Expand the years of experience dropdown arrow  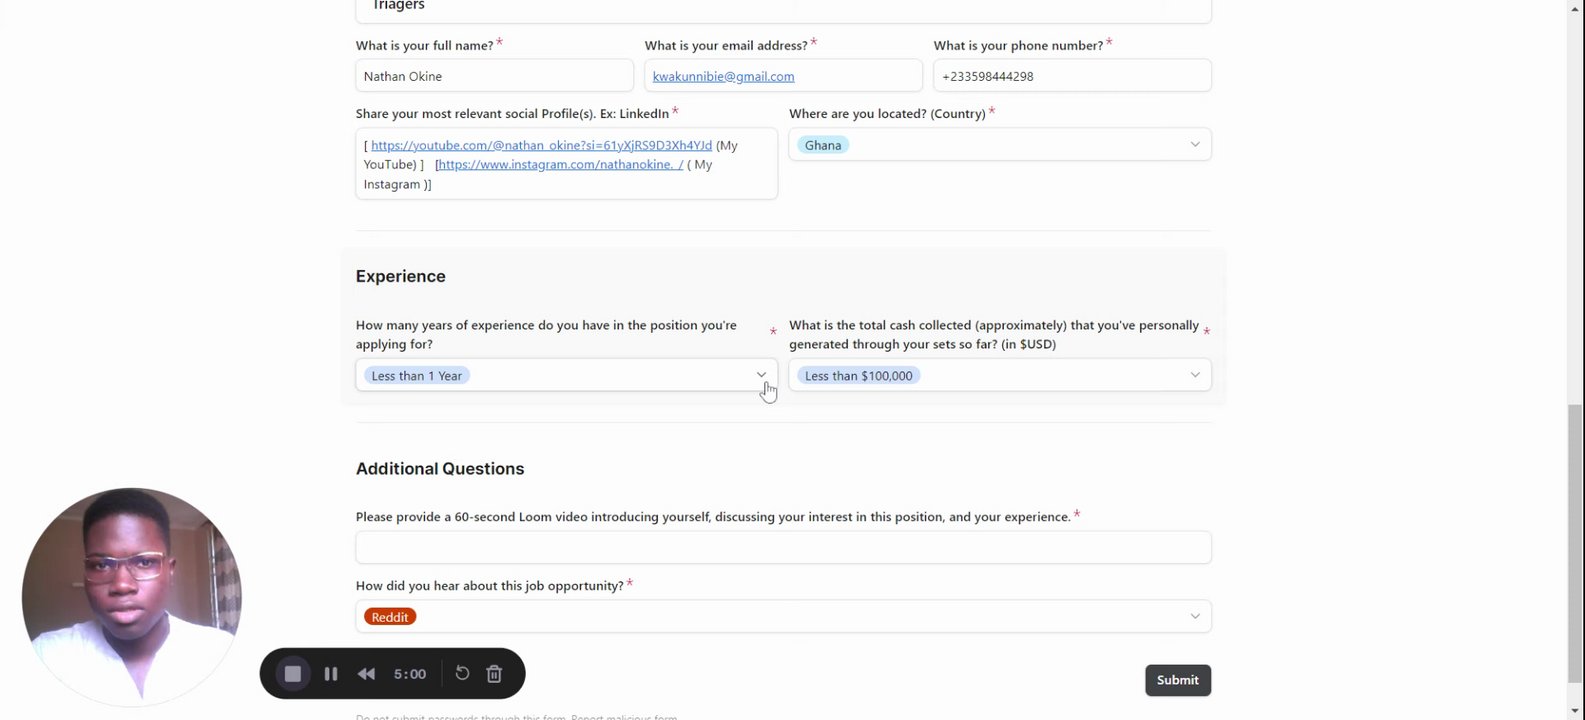[761, 375]
